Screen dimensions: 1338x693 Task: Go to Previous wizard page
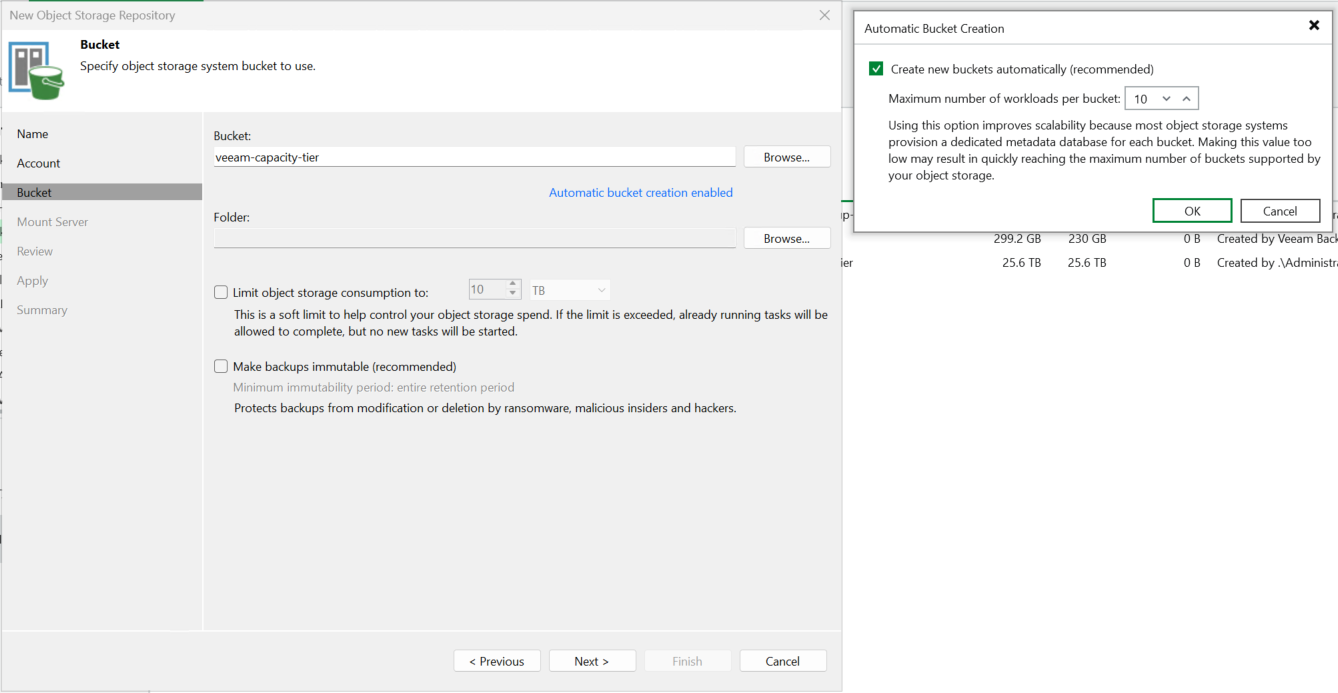(x=497, y=661)
